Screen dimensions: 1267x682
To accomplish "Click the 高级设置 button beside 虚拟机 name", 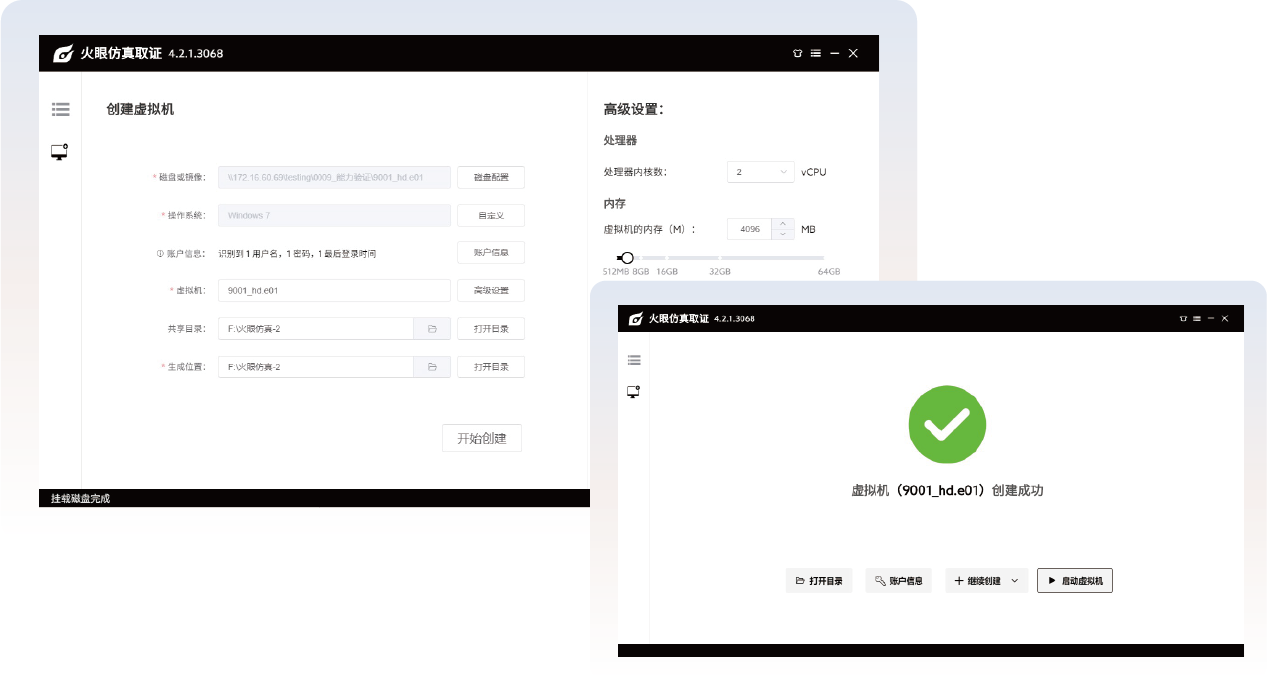I will tap(491, 291).
